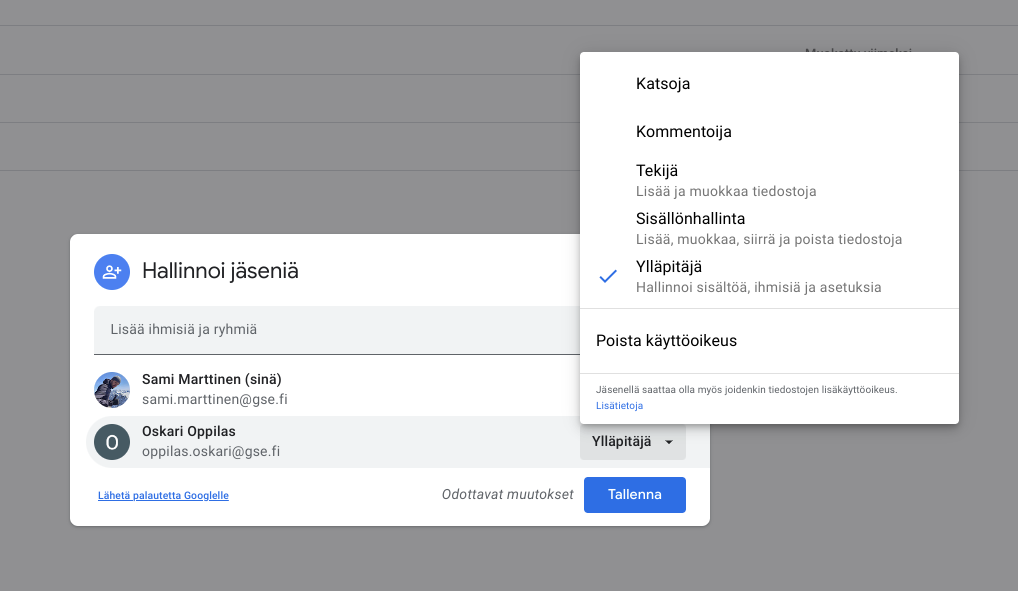Screen dimensions: 1018x591
Task: Set the role to Tekijä
Action: [x=657, y=171]
